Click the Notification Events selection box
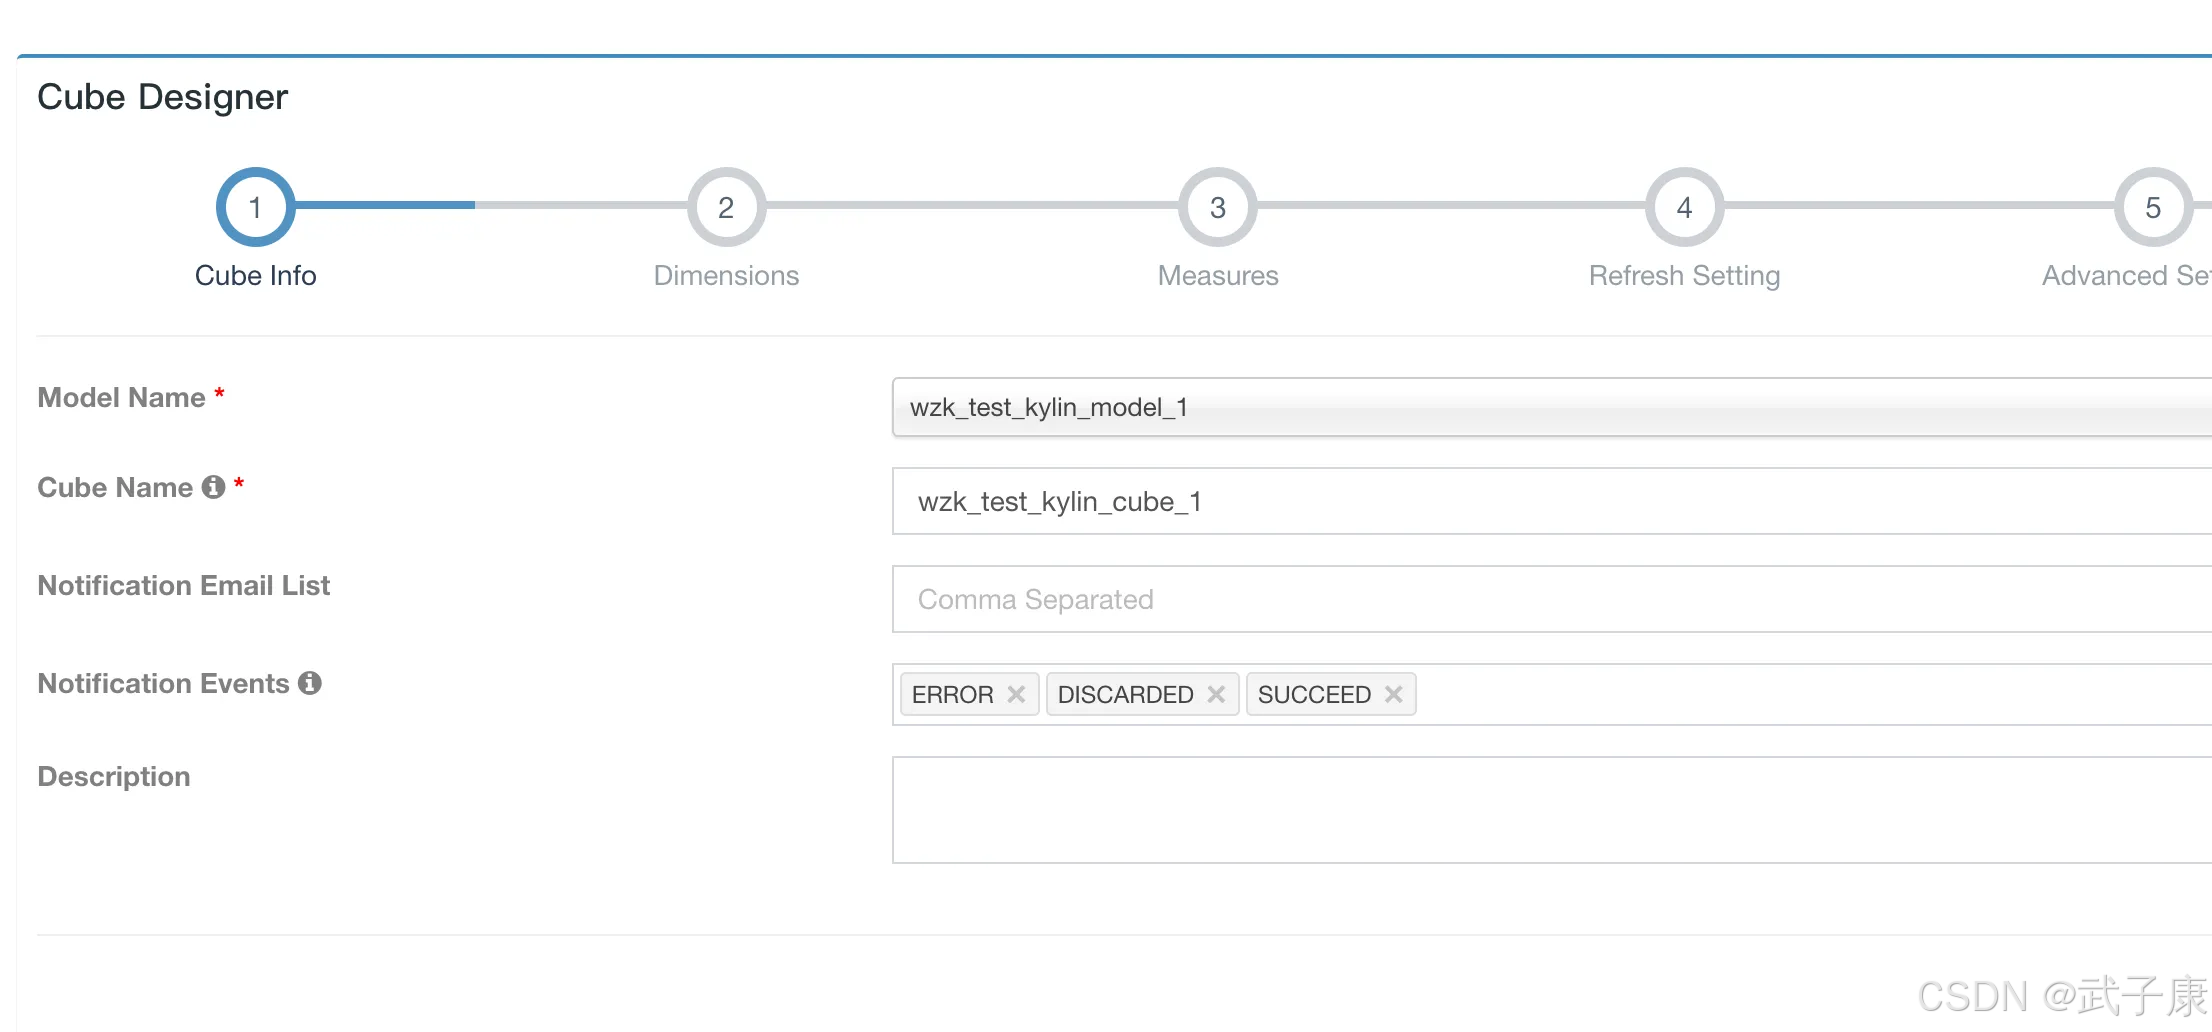 point(1800,694)
